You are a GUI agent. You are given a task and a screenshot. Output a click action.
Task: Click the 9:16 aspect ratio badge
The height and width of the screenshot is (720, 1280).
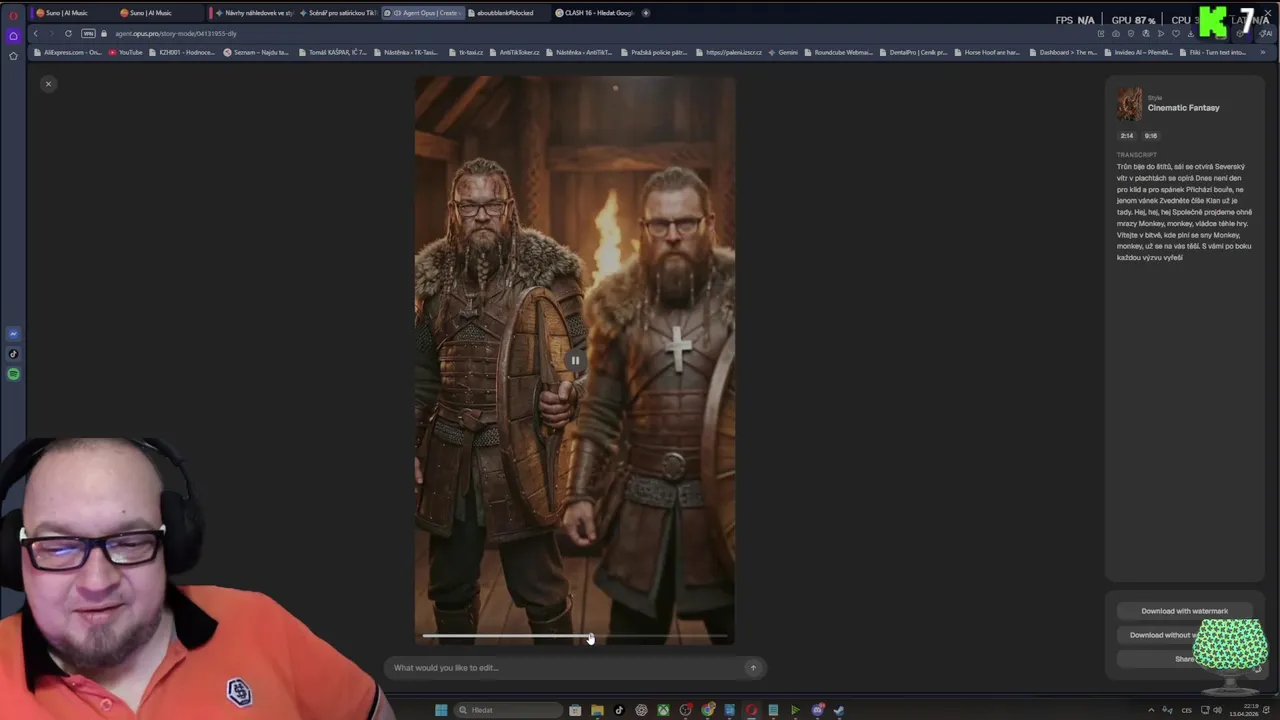coord(1151,136)
